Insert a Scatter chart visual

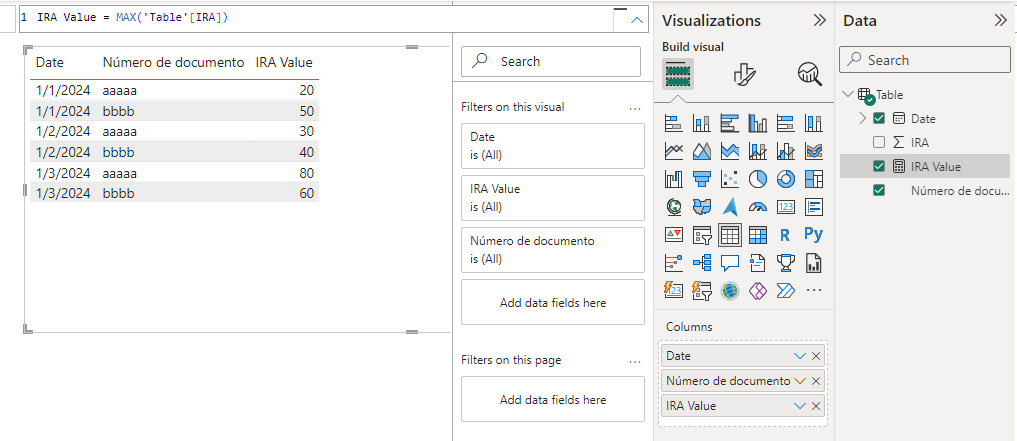tap(730, 178)
